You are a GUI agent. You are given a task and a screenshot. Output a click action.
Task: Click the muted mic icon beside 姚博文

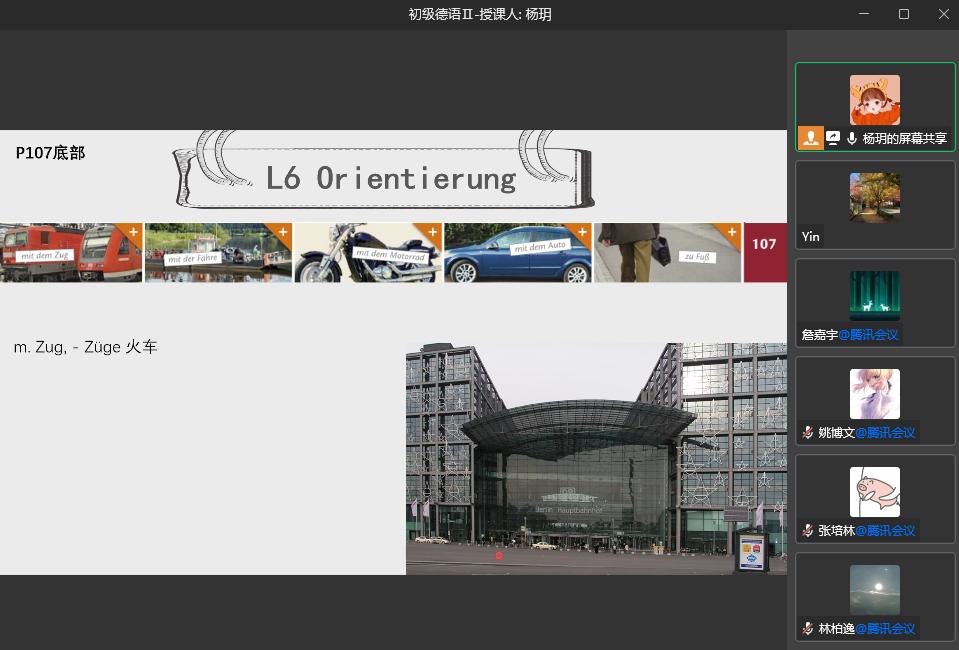coord(807,433)
